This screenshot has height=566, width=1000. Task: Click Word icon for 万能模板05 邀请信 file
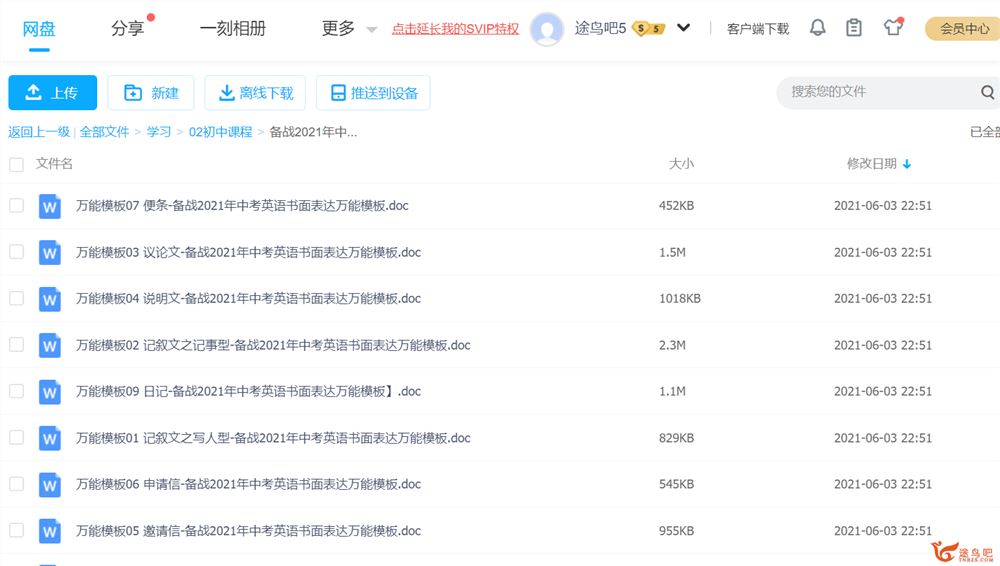(x=50, y=531)
